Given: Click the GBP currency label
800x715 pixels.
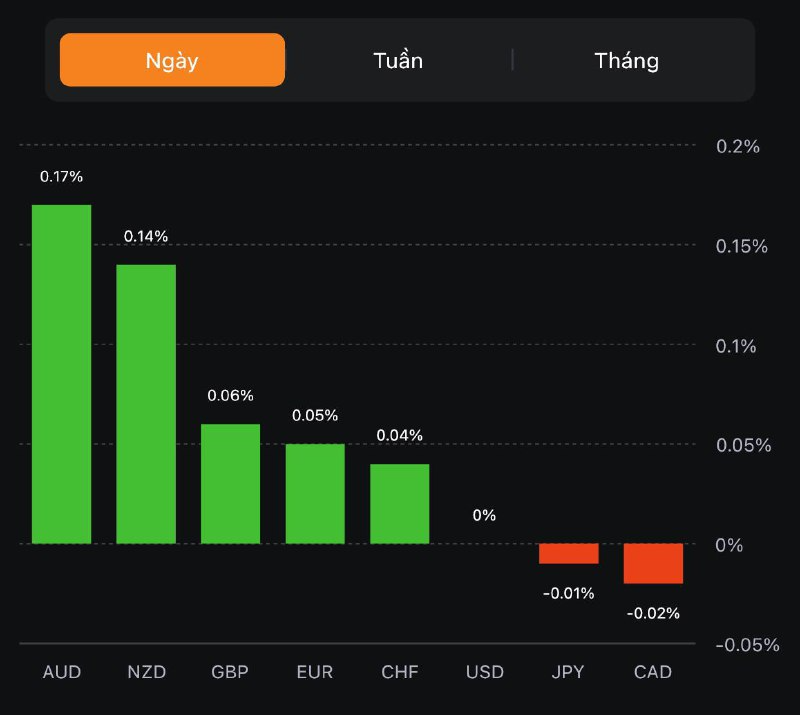Looking at the screenshot, I should (231, 672).
